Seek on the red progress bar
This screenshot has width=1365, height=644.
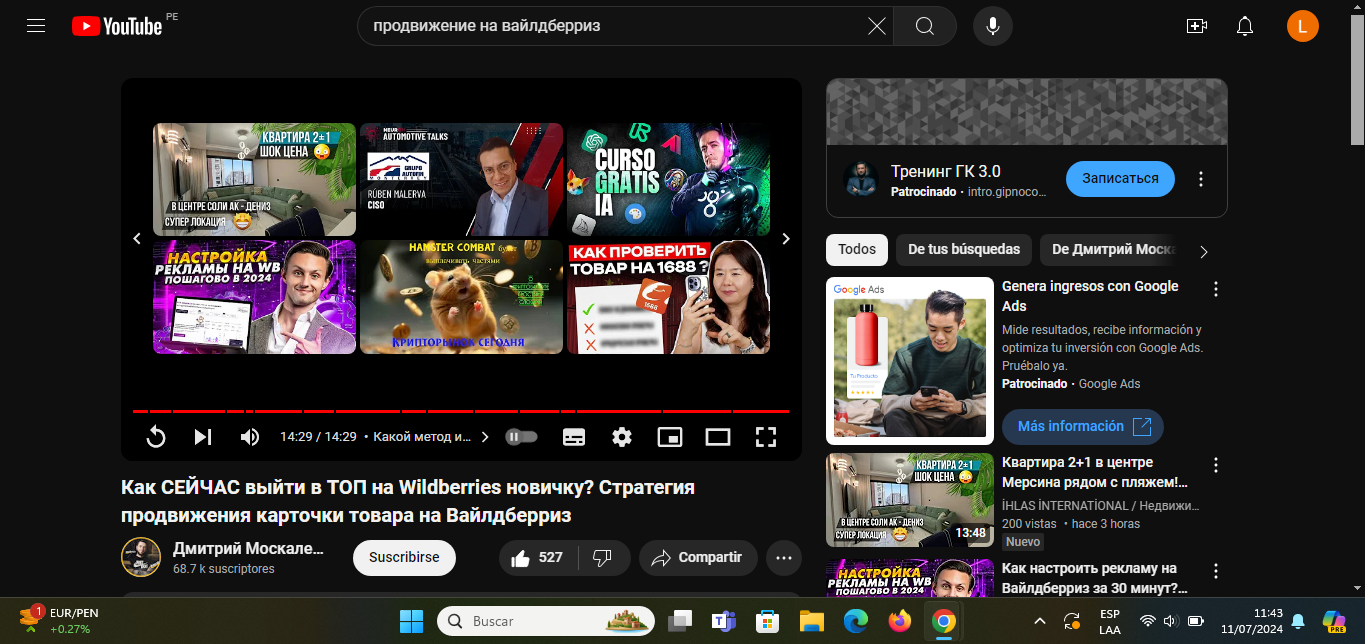tap(461, 411)
